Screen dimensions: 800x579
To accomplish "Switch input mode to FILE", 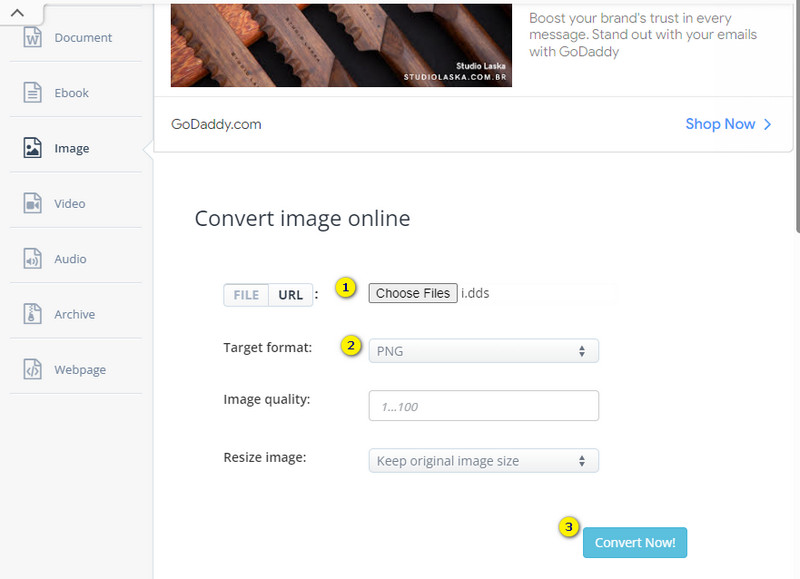I will pos(246,295).
